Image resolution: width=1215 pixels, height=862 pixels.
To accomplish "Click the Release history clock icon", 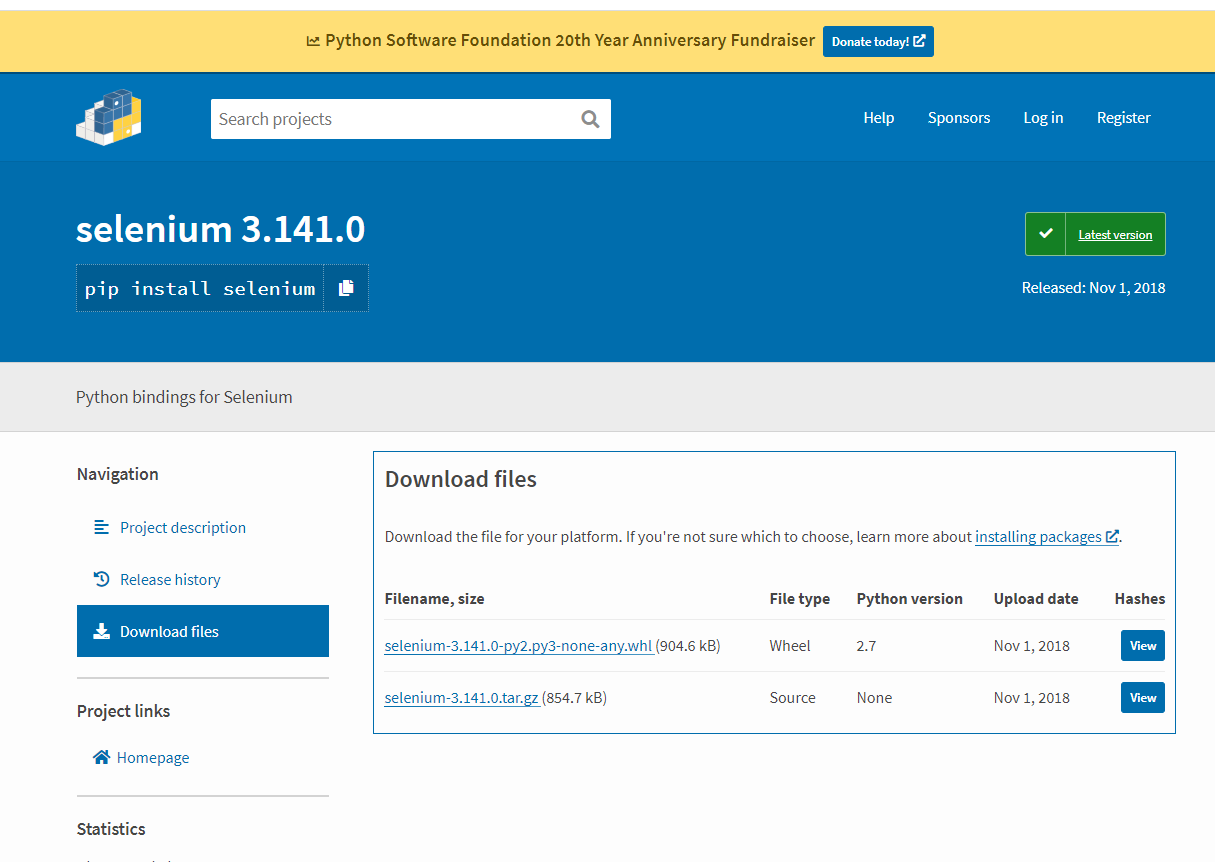I will 101,579.
